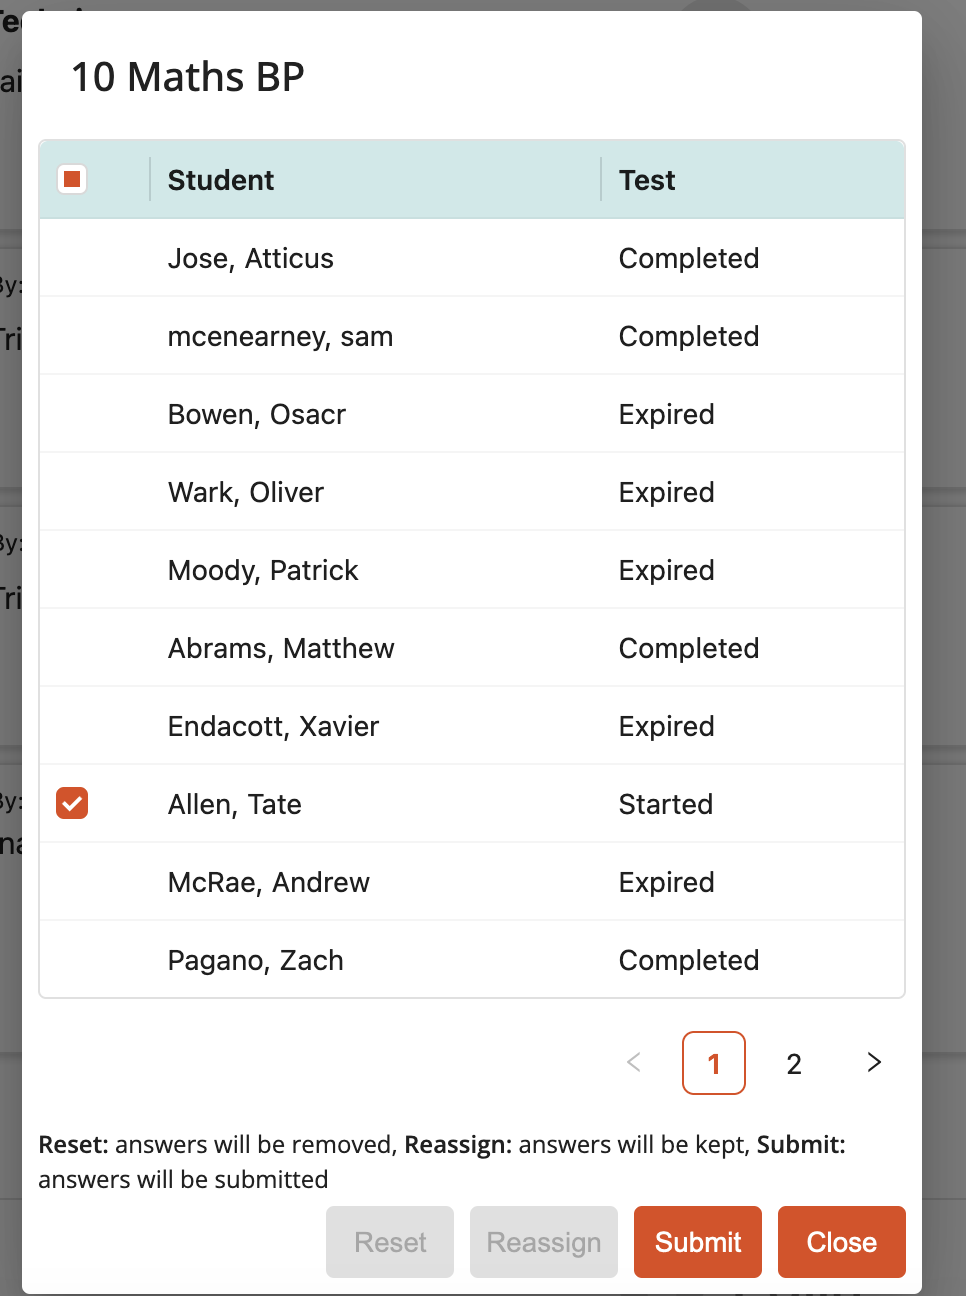The width and height of the screenshot is (966, 1296).
Task: Toggle the select-all checkbox in table header
Action: pos(72,179)
